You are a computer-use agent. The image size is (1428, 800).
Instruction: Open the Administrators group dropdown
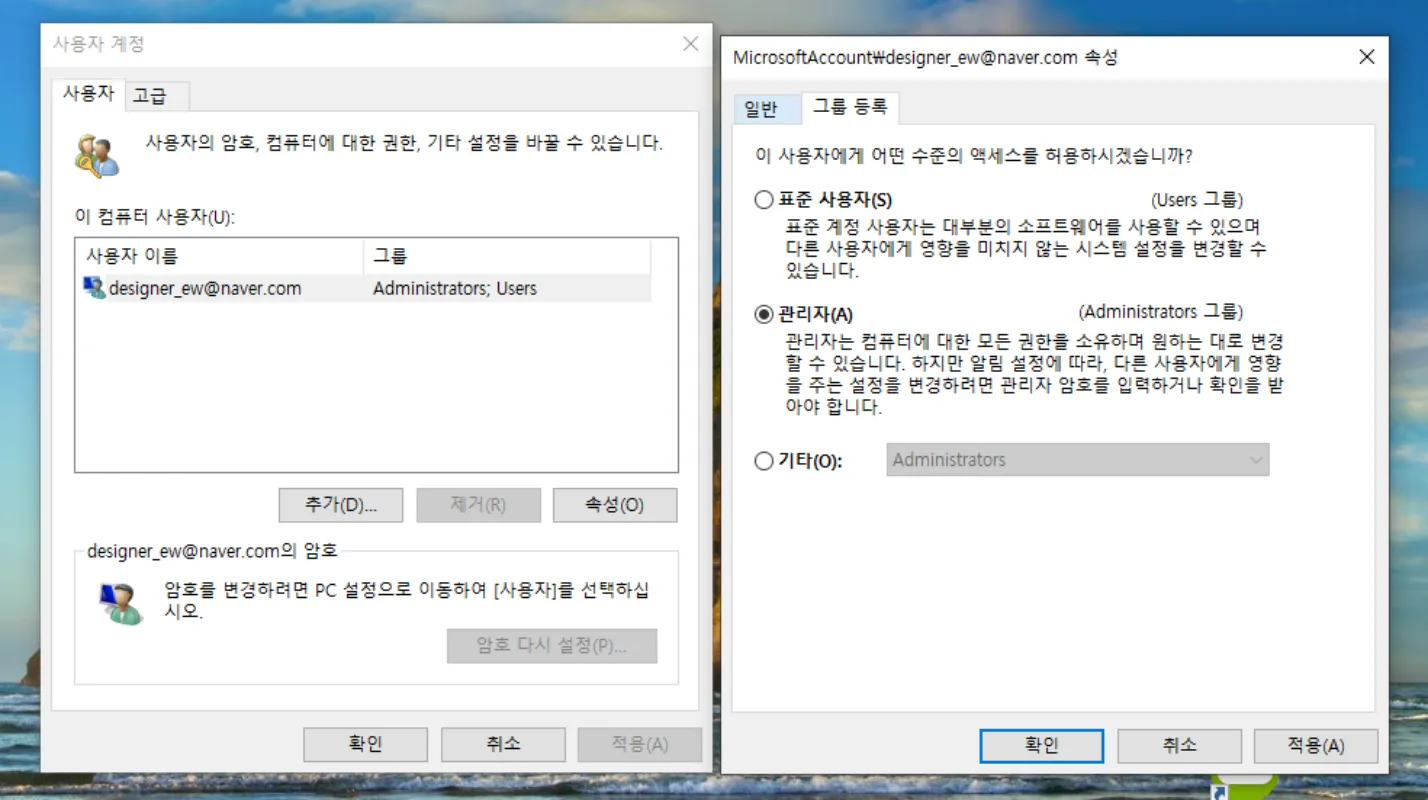point(1256,460)
